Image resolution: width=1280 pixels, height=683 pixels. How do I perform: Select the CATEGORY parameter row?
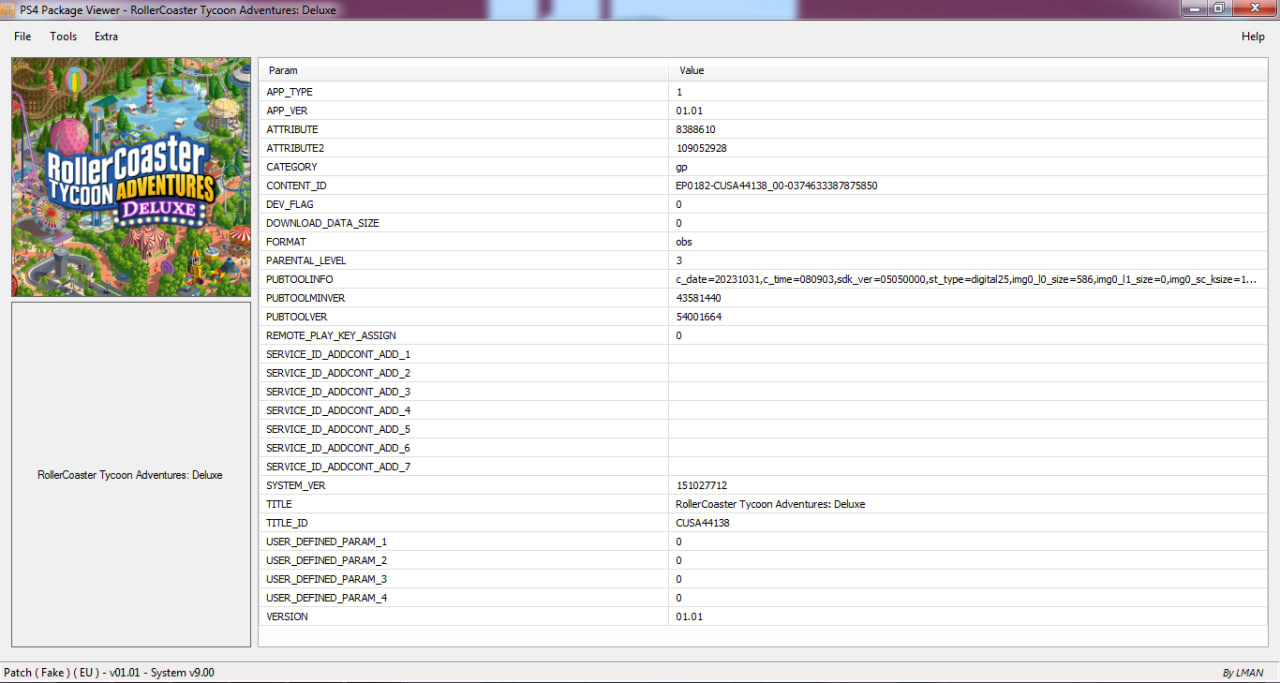[x=764, y=167]
